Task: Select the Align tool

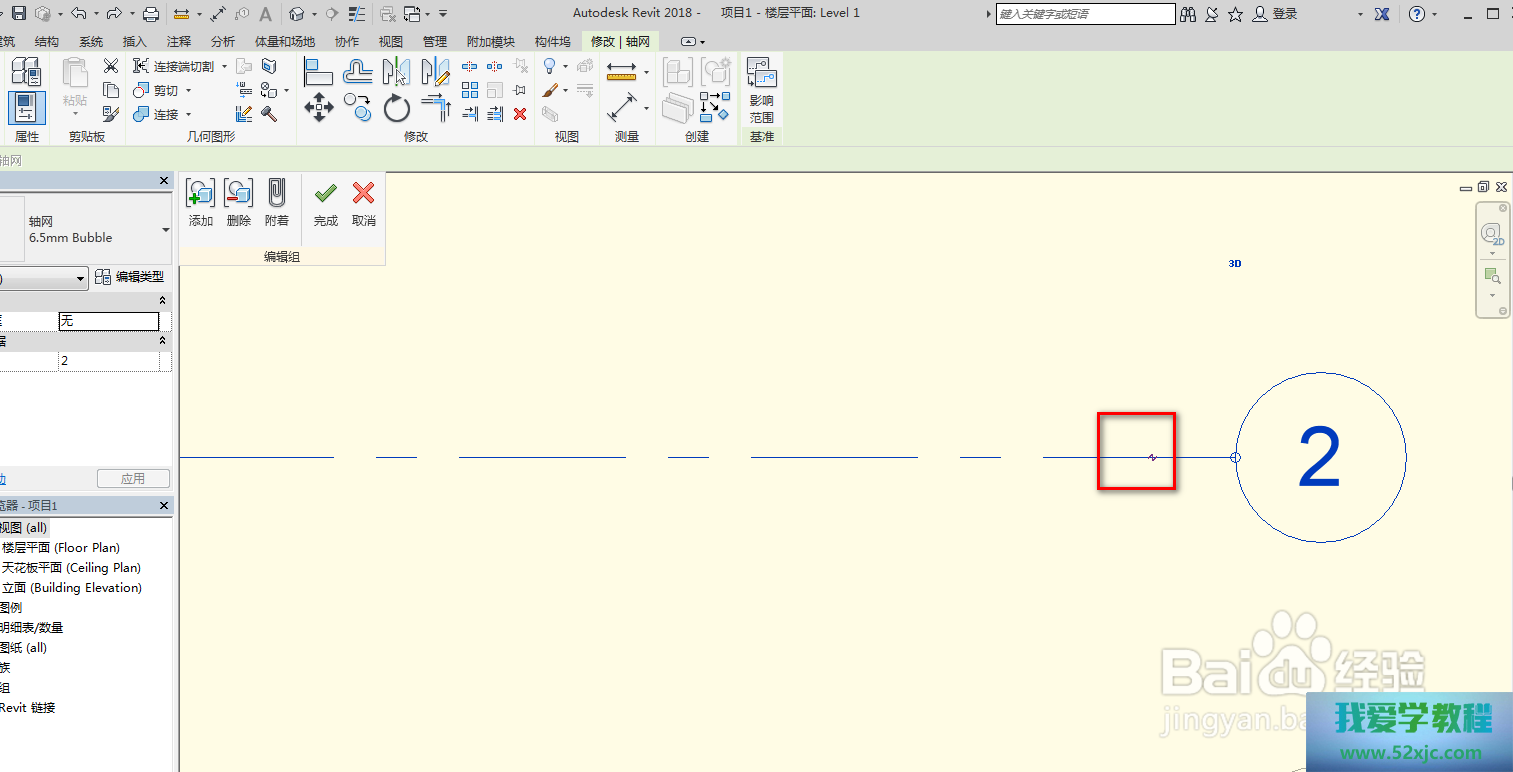Action: 318,71
